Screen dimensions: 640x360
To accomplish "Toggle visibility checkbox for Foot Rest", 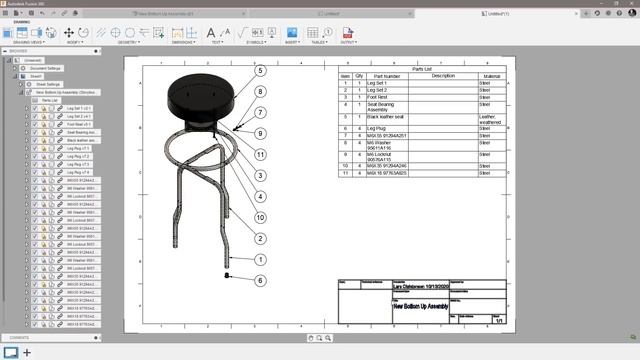I will 35,124.
